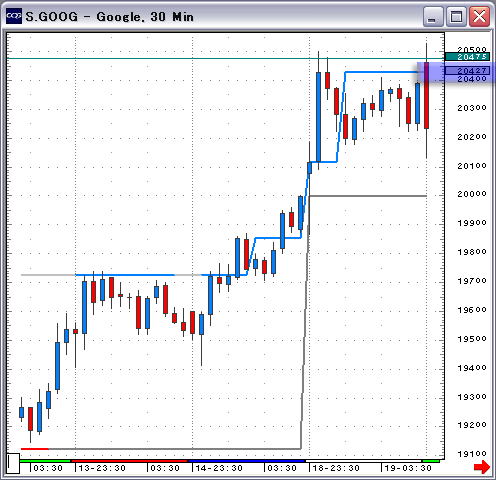
Task: Click the short red line segment near 19100
Action: pyautogui.click(x=35, y=449)
